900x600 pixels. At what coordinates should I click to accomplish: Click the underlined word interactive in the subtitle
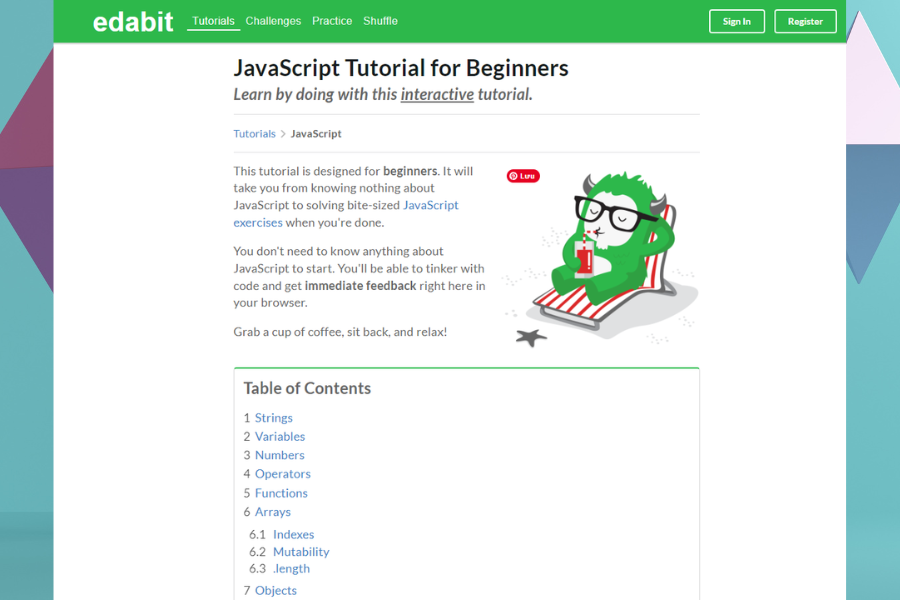pos(437,94)
